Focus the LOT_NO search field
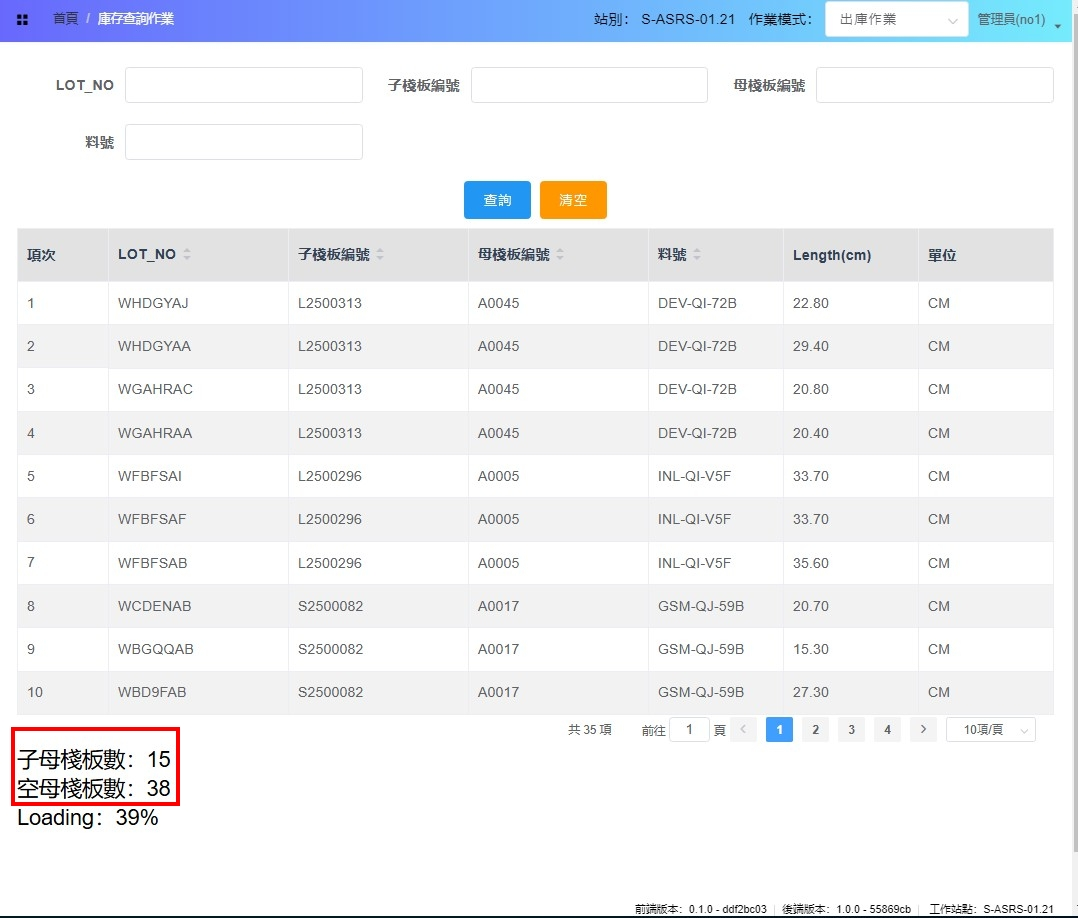The height and width of the screenshot is (918, 1078). 244,85
